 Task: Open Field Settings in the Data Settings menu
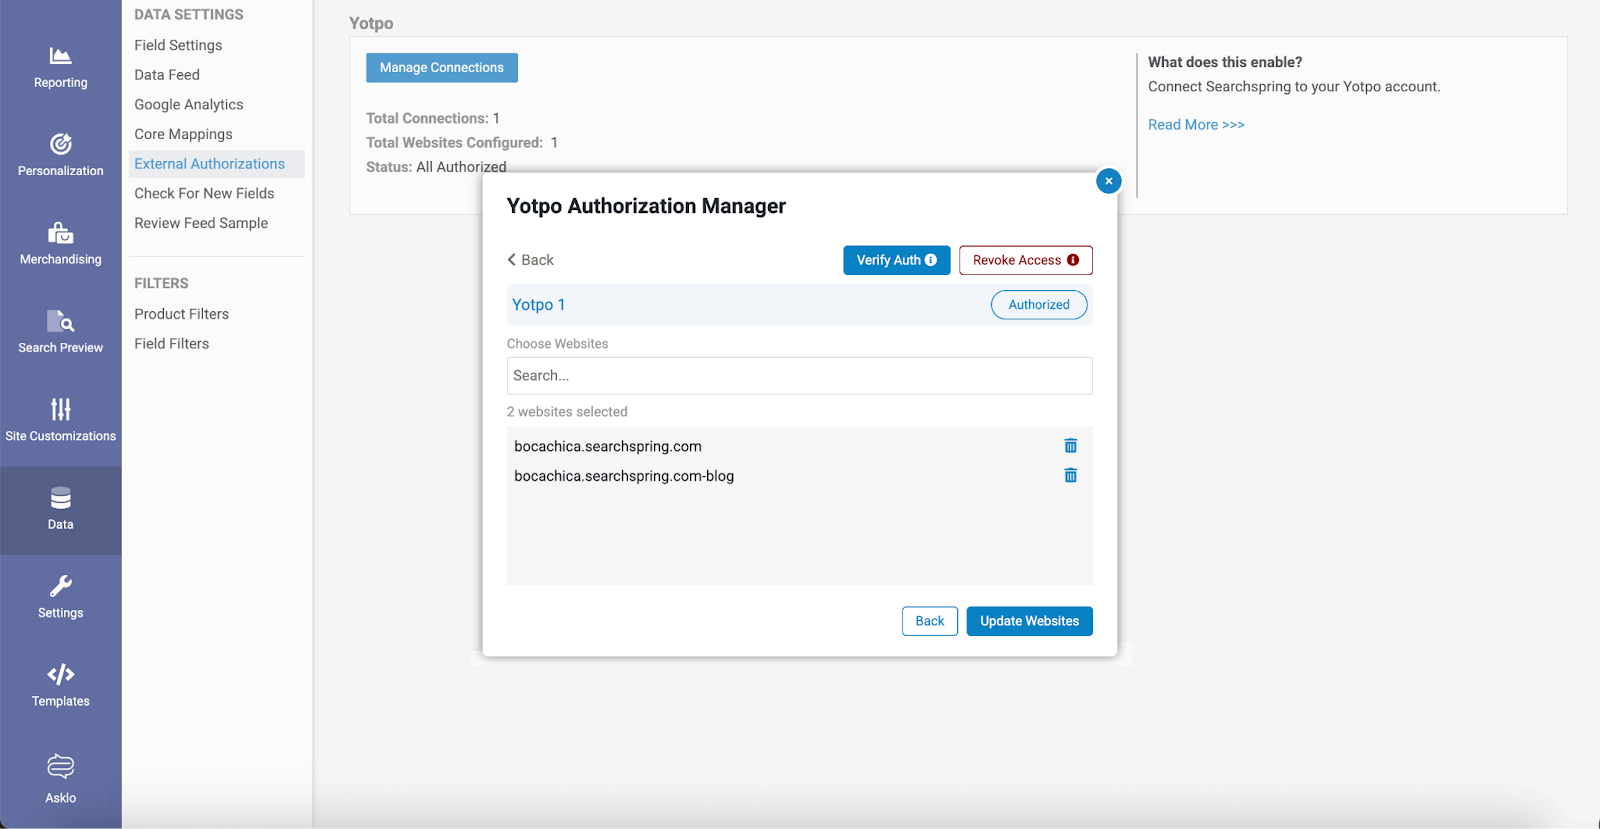pos(178,45)
